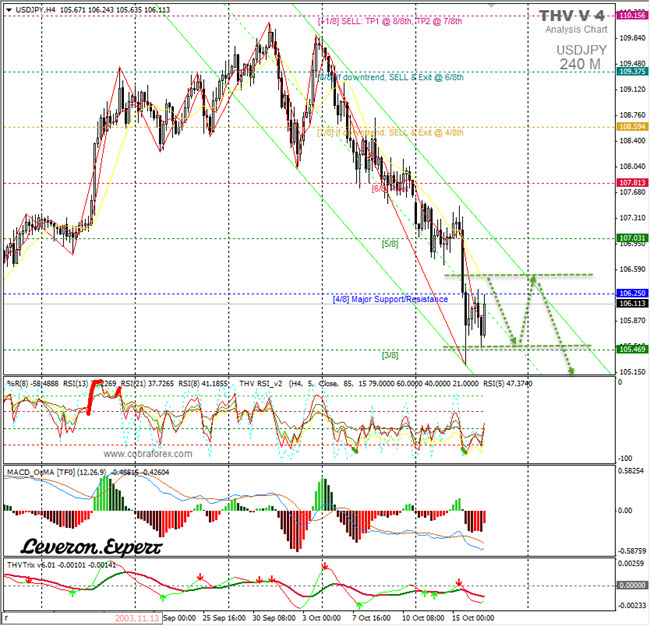The width and height of the screenshot is (650, 626).
Task: Click the leftmost red arrow in THVTrix panel
Action: pyautogui.click(x=29, y=579)
